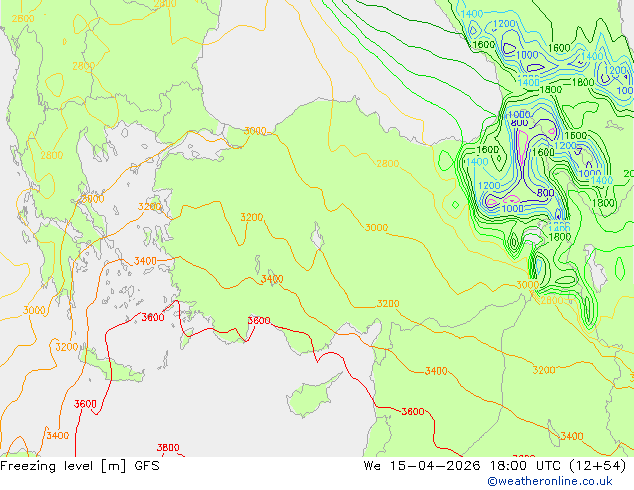Click the "Freezing level [m] GFS" caption
This screenshot has height=490, width=634.
tap(80, 466)
